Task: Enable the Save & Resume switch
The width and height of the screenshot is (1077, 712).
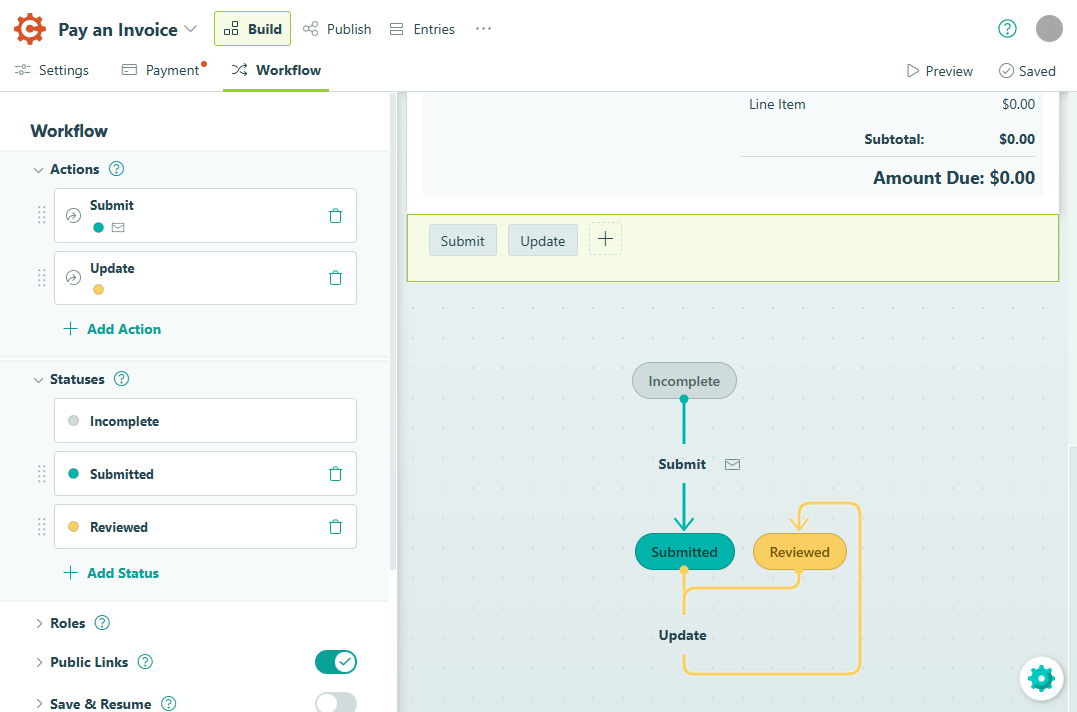Action: point(336,703)
